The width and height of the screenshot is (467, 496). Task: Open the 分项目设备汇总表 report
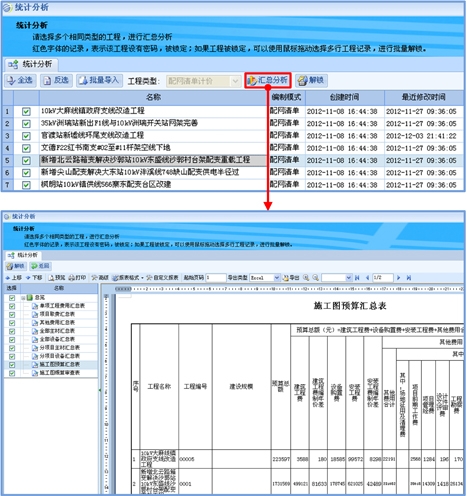click(x=56, y=356)
